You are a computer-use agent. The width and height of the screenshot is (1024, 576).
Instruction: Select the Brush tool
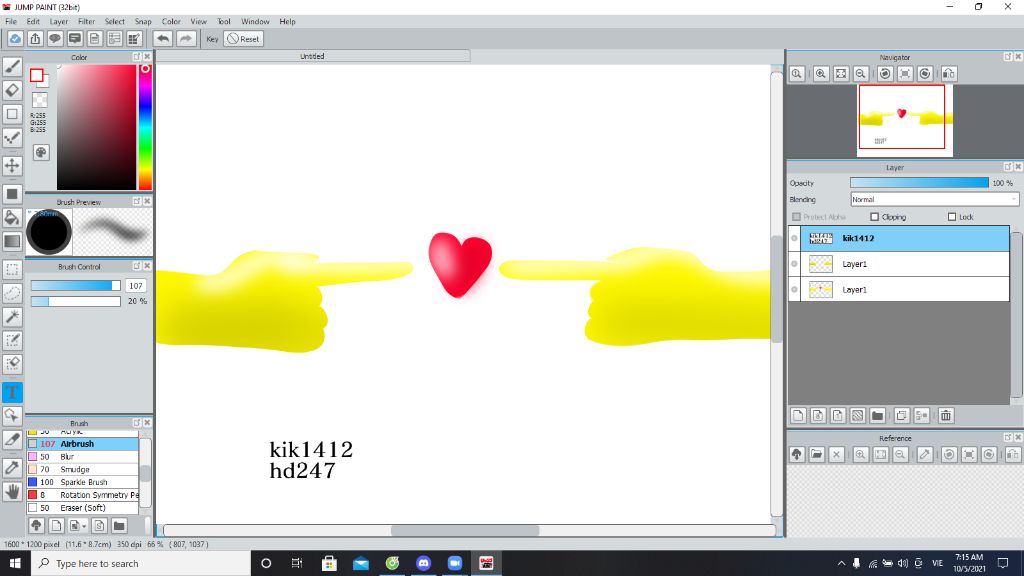[12, 66]
